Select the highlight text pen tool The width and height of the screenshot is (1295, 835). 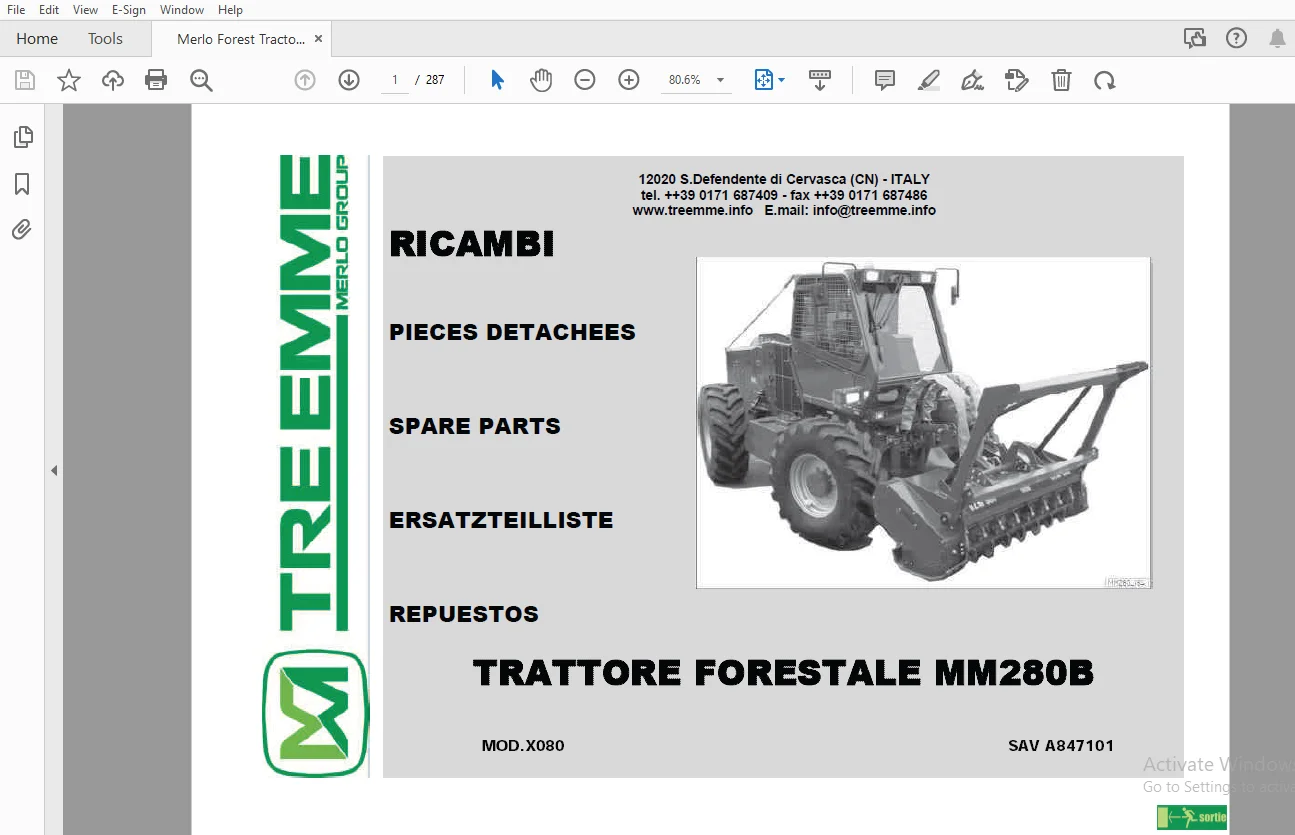point(929,80)
